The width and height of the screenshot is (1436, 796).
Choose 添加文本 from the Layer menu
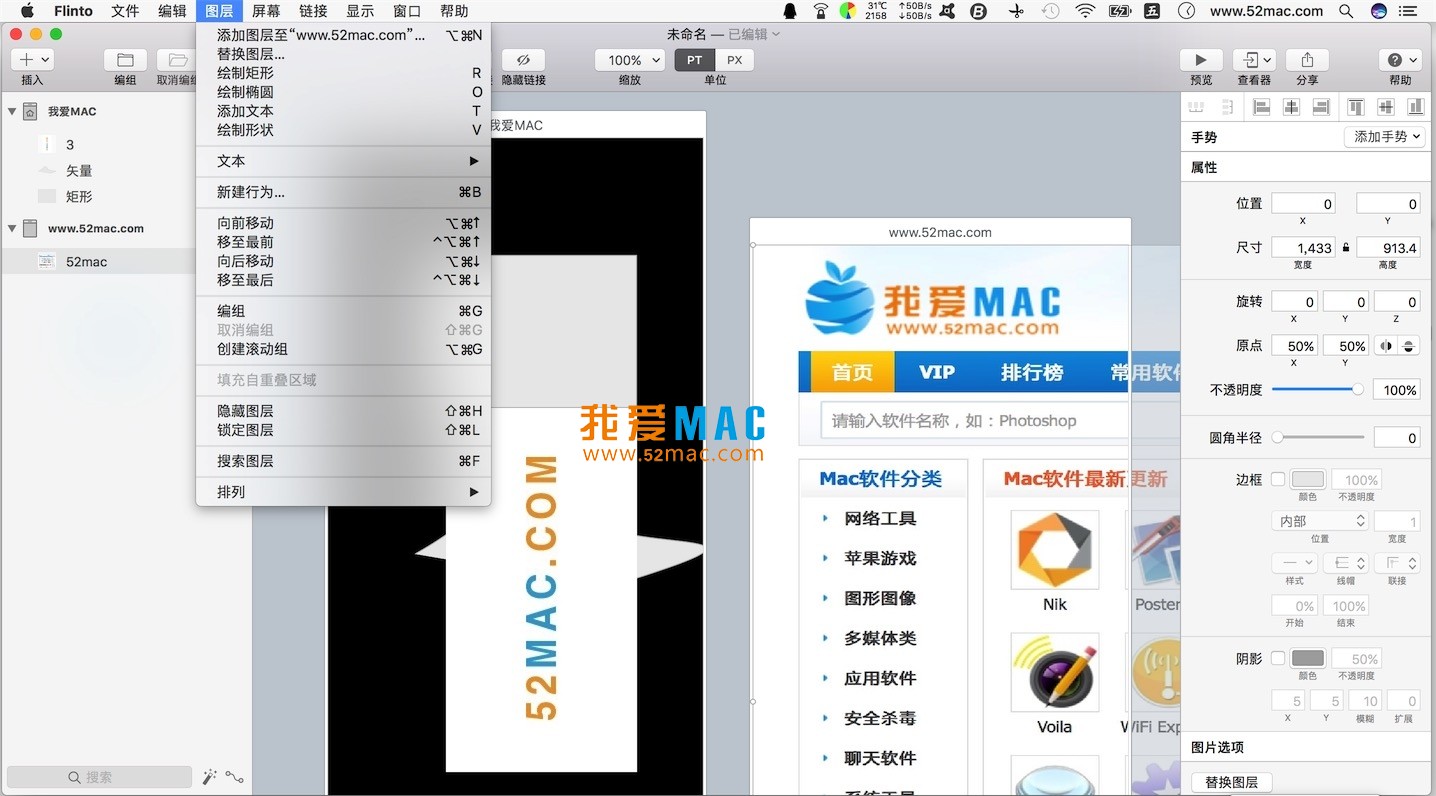[344, 111]
